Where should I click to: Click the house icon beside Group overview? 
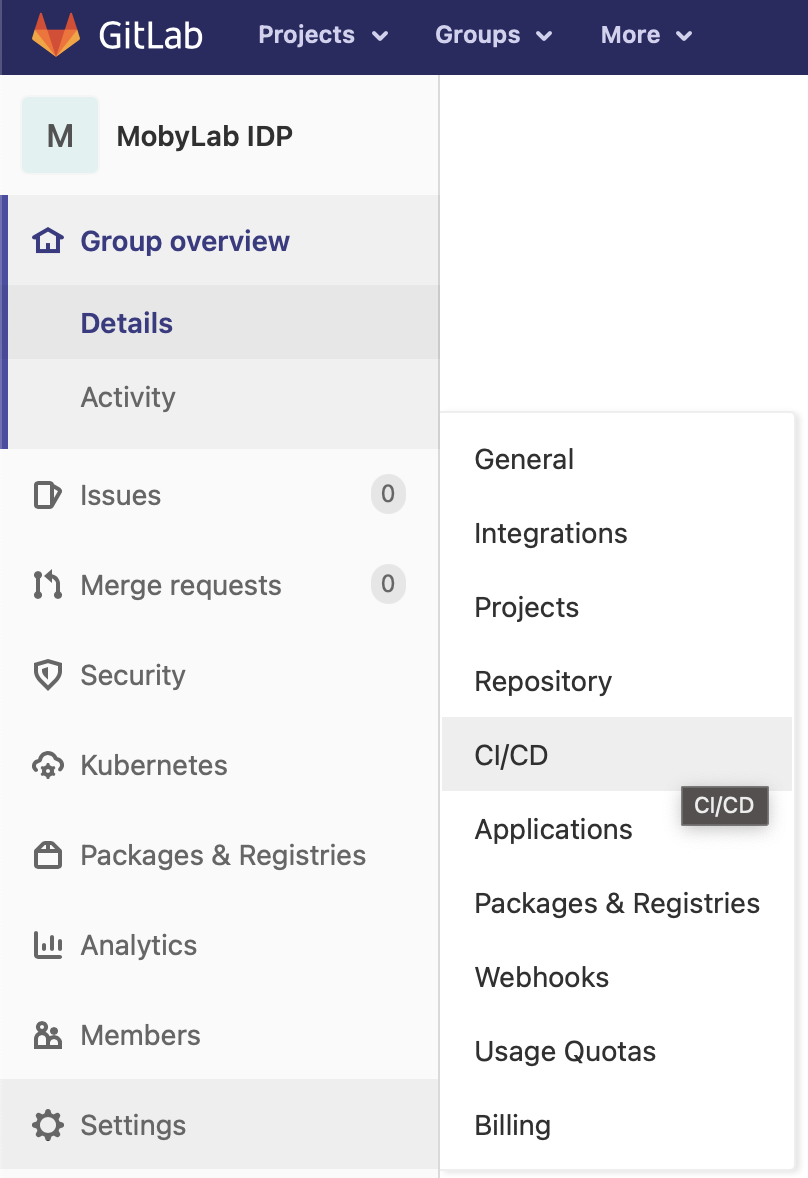pos(47,241)
